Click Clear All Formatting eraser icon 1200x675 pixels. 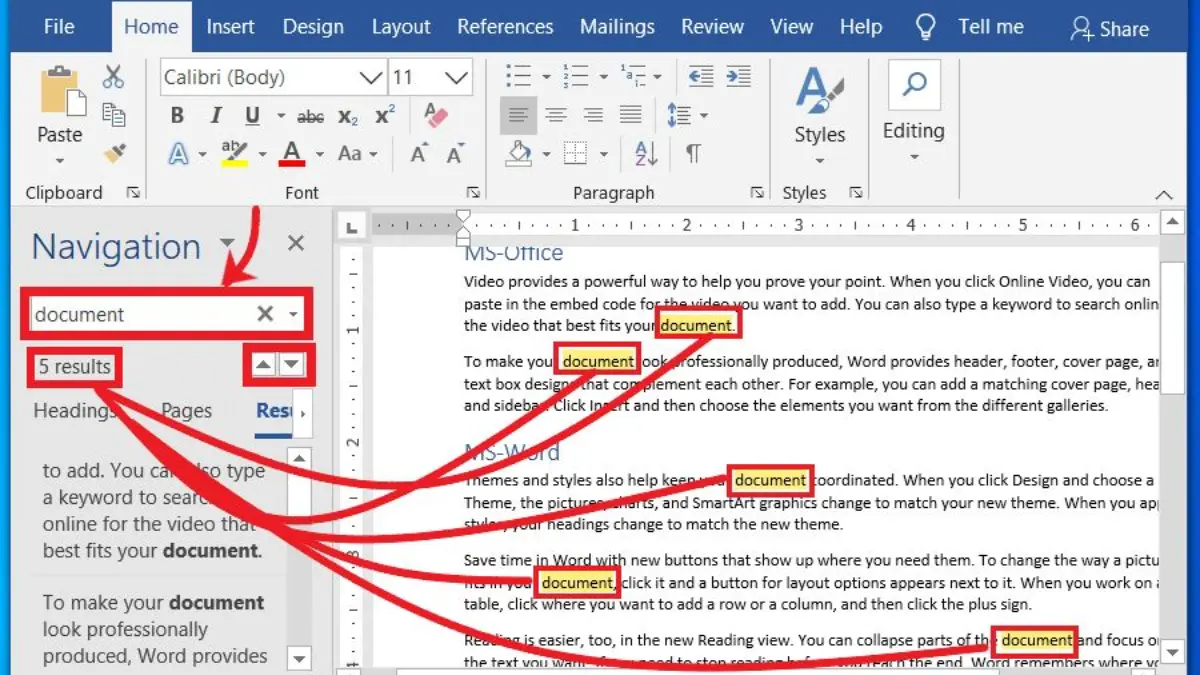pos(436,115)
